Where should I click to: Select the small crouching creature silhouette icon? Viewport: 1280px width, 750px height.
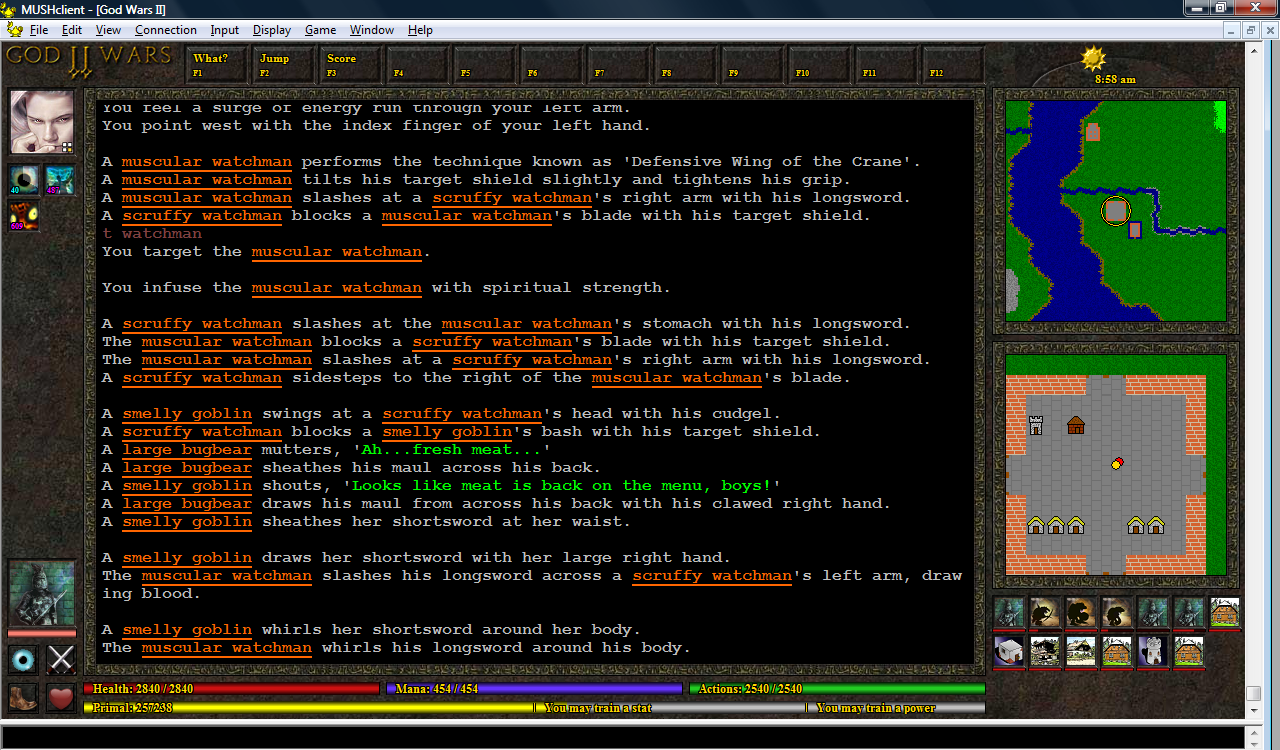[1117, 612]
